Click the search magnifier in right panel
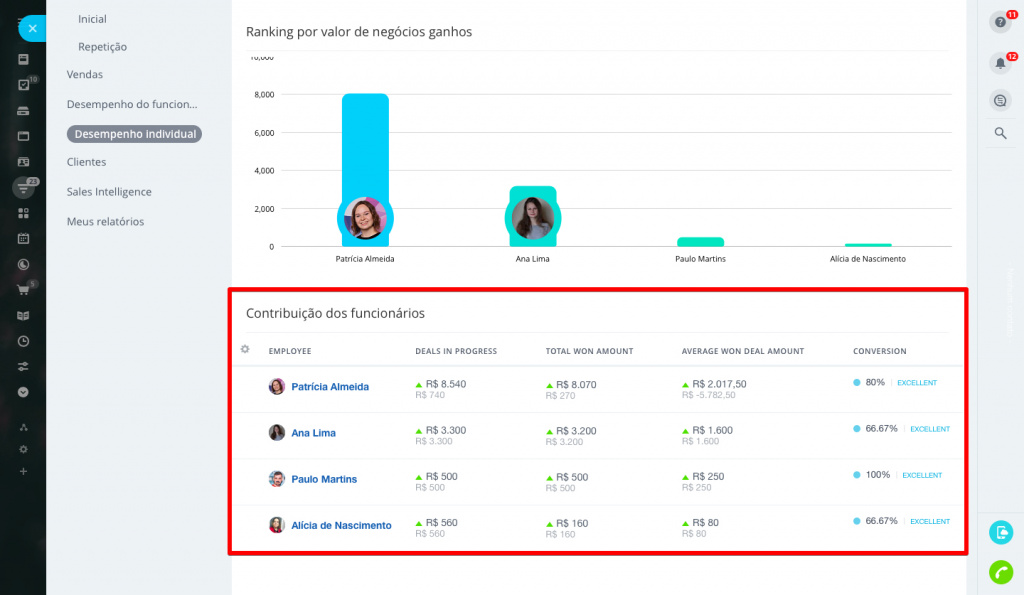 tap(1000, 133)
